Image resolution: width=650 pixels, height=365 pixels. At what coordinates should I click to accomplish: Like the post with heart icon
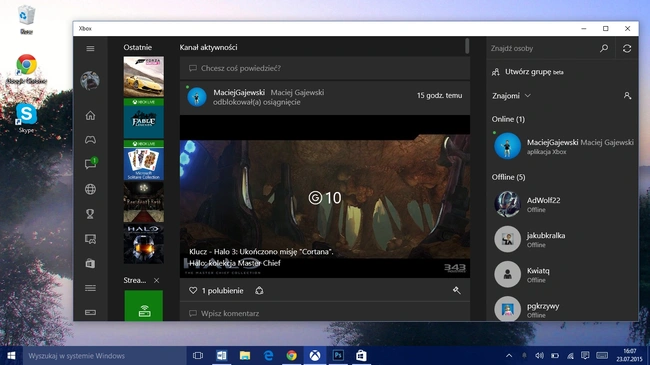point(193,291)
